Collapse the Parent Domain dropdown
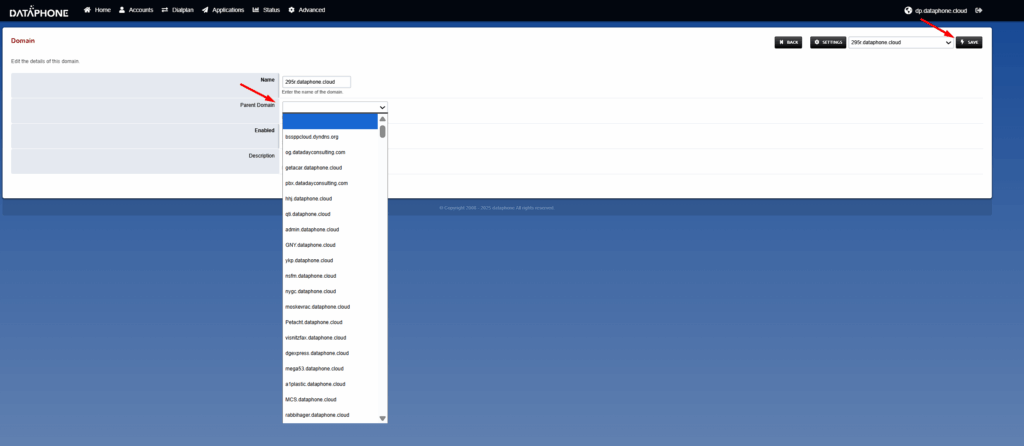 [335, 106]
